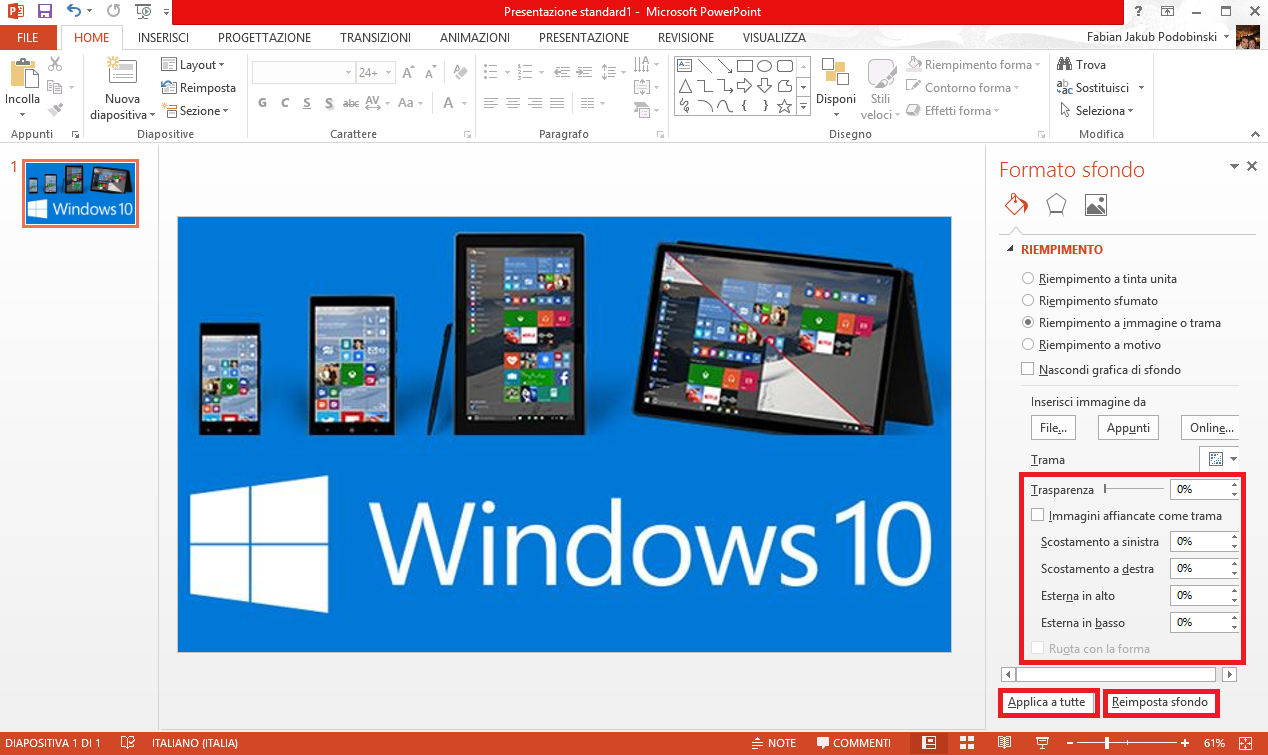Fit slide to window icon next to 61%
The height and width of the screenshot is (755, 1268).
[1246, 743]
